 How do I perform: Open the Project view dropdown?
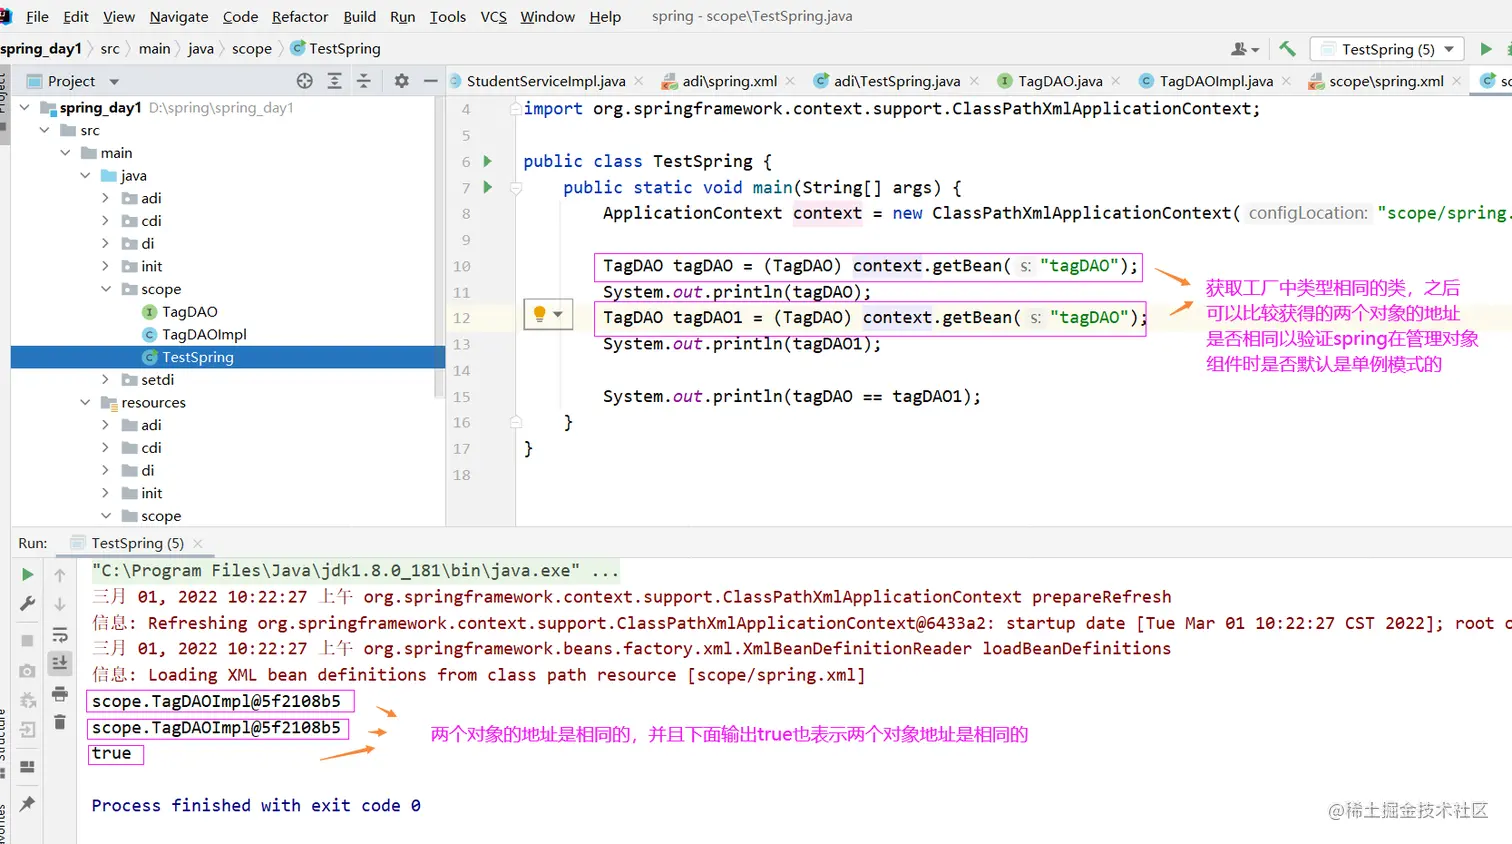coord(114,81)
